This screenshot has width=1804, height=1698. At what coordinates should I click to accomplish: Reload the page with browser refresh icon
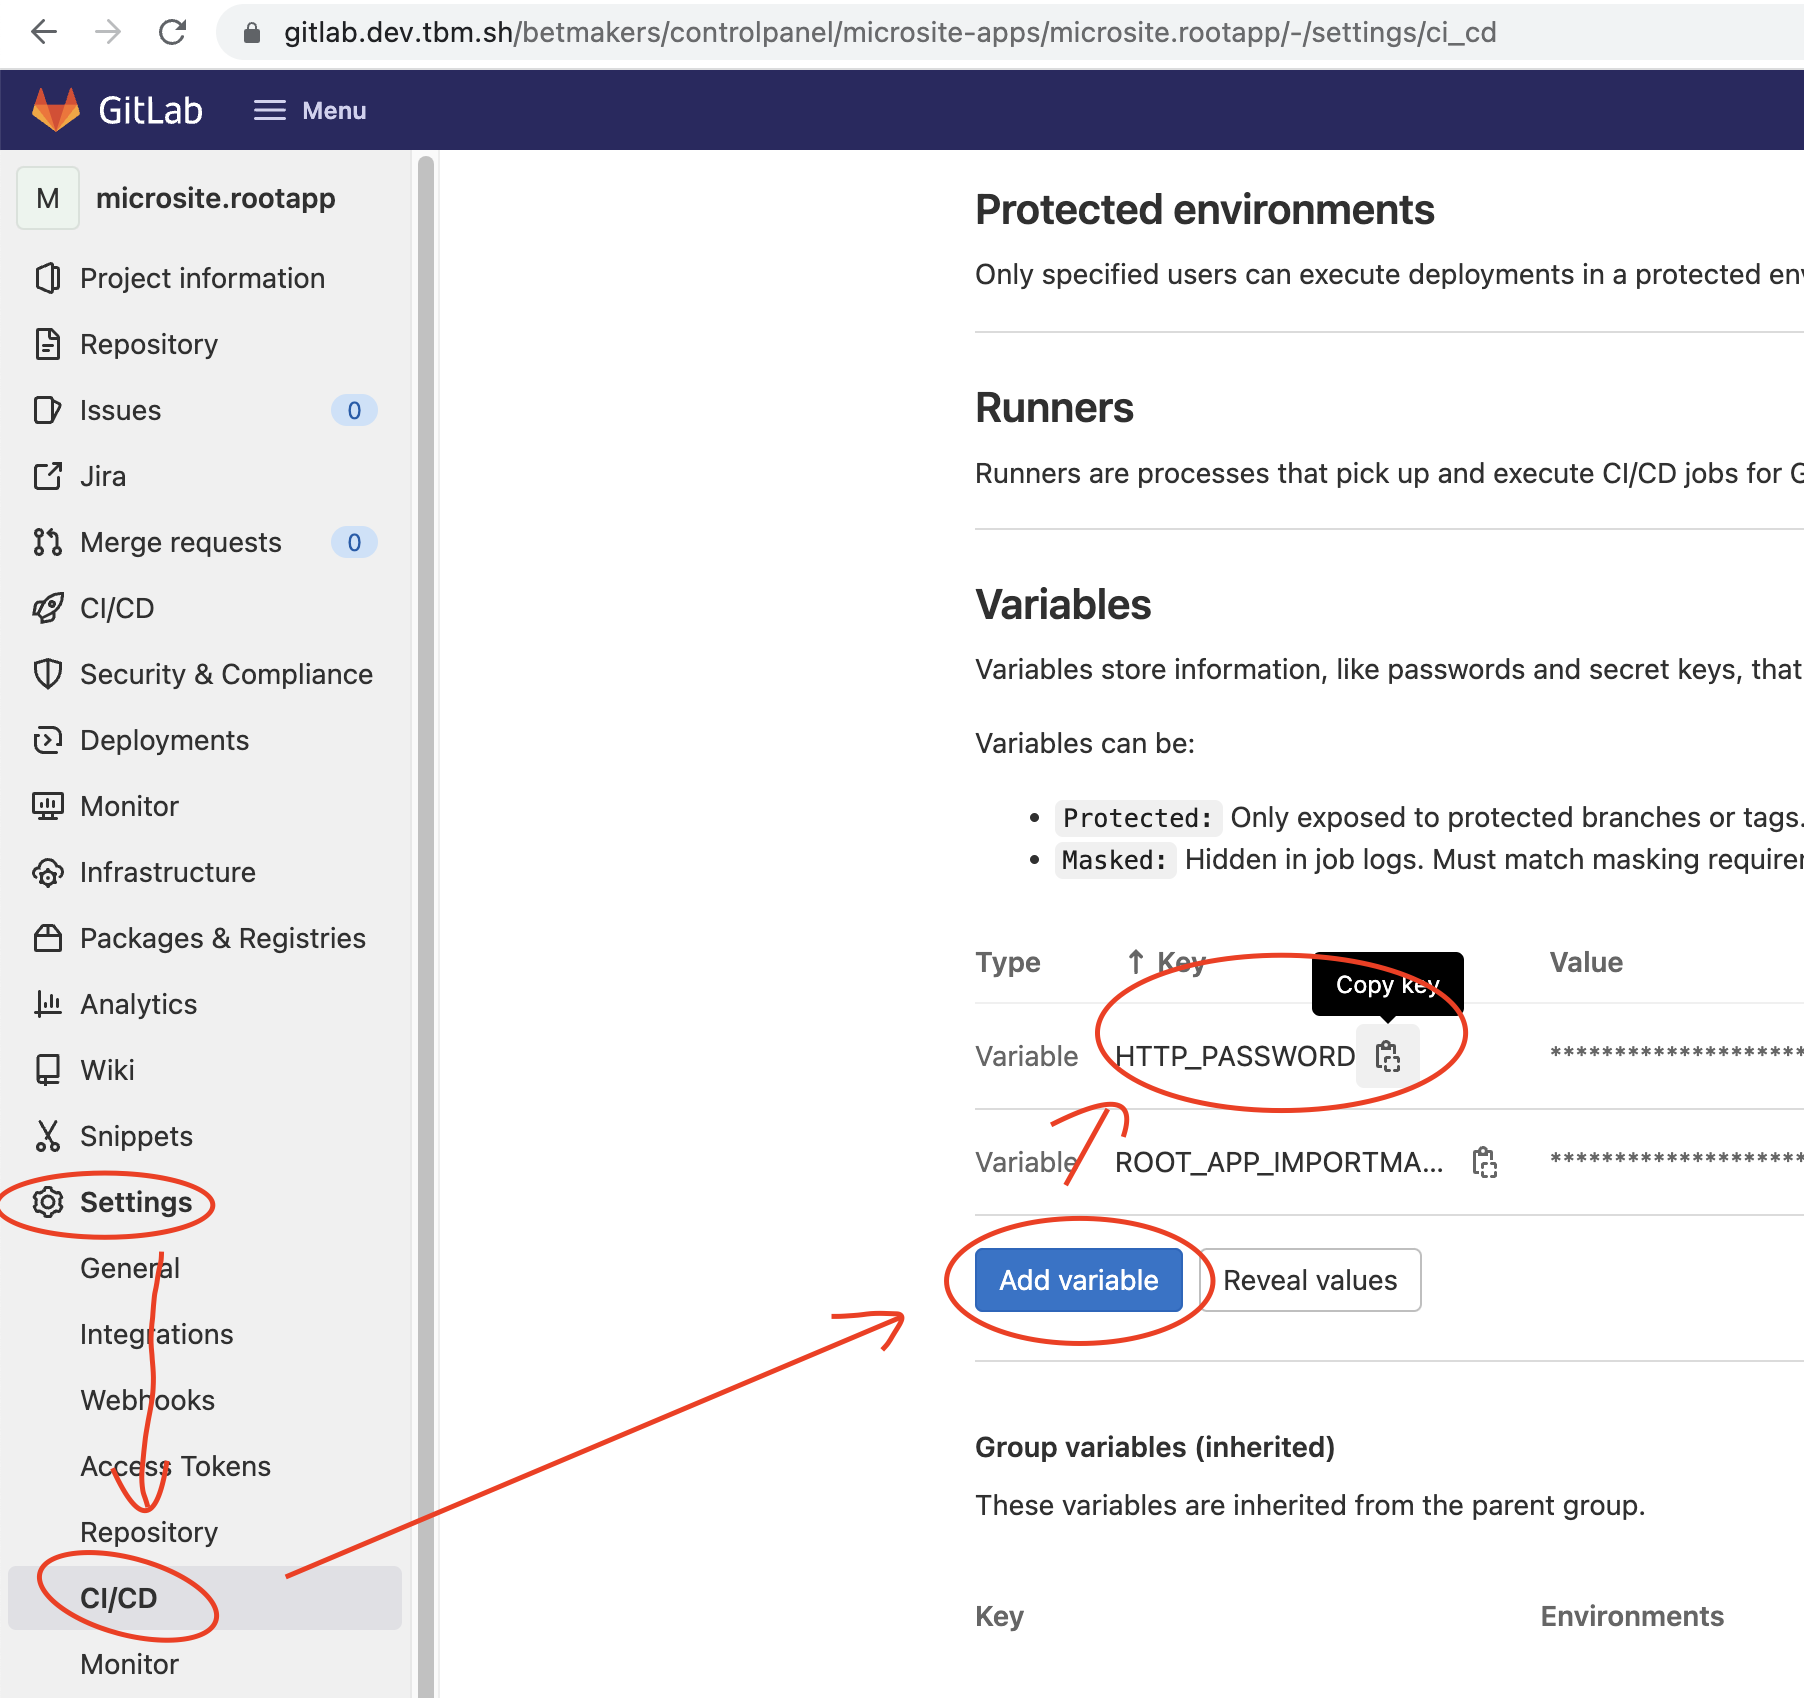coord(173,32)
